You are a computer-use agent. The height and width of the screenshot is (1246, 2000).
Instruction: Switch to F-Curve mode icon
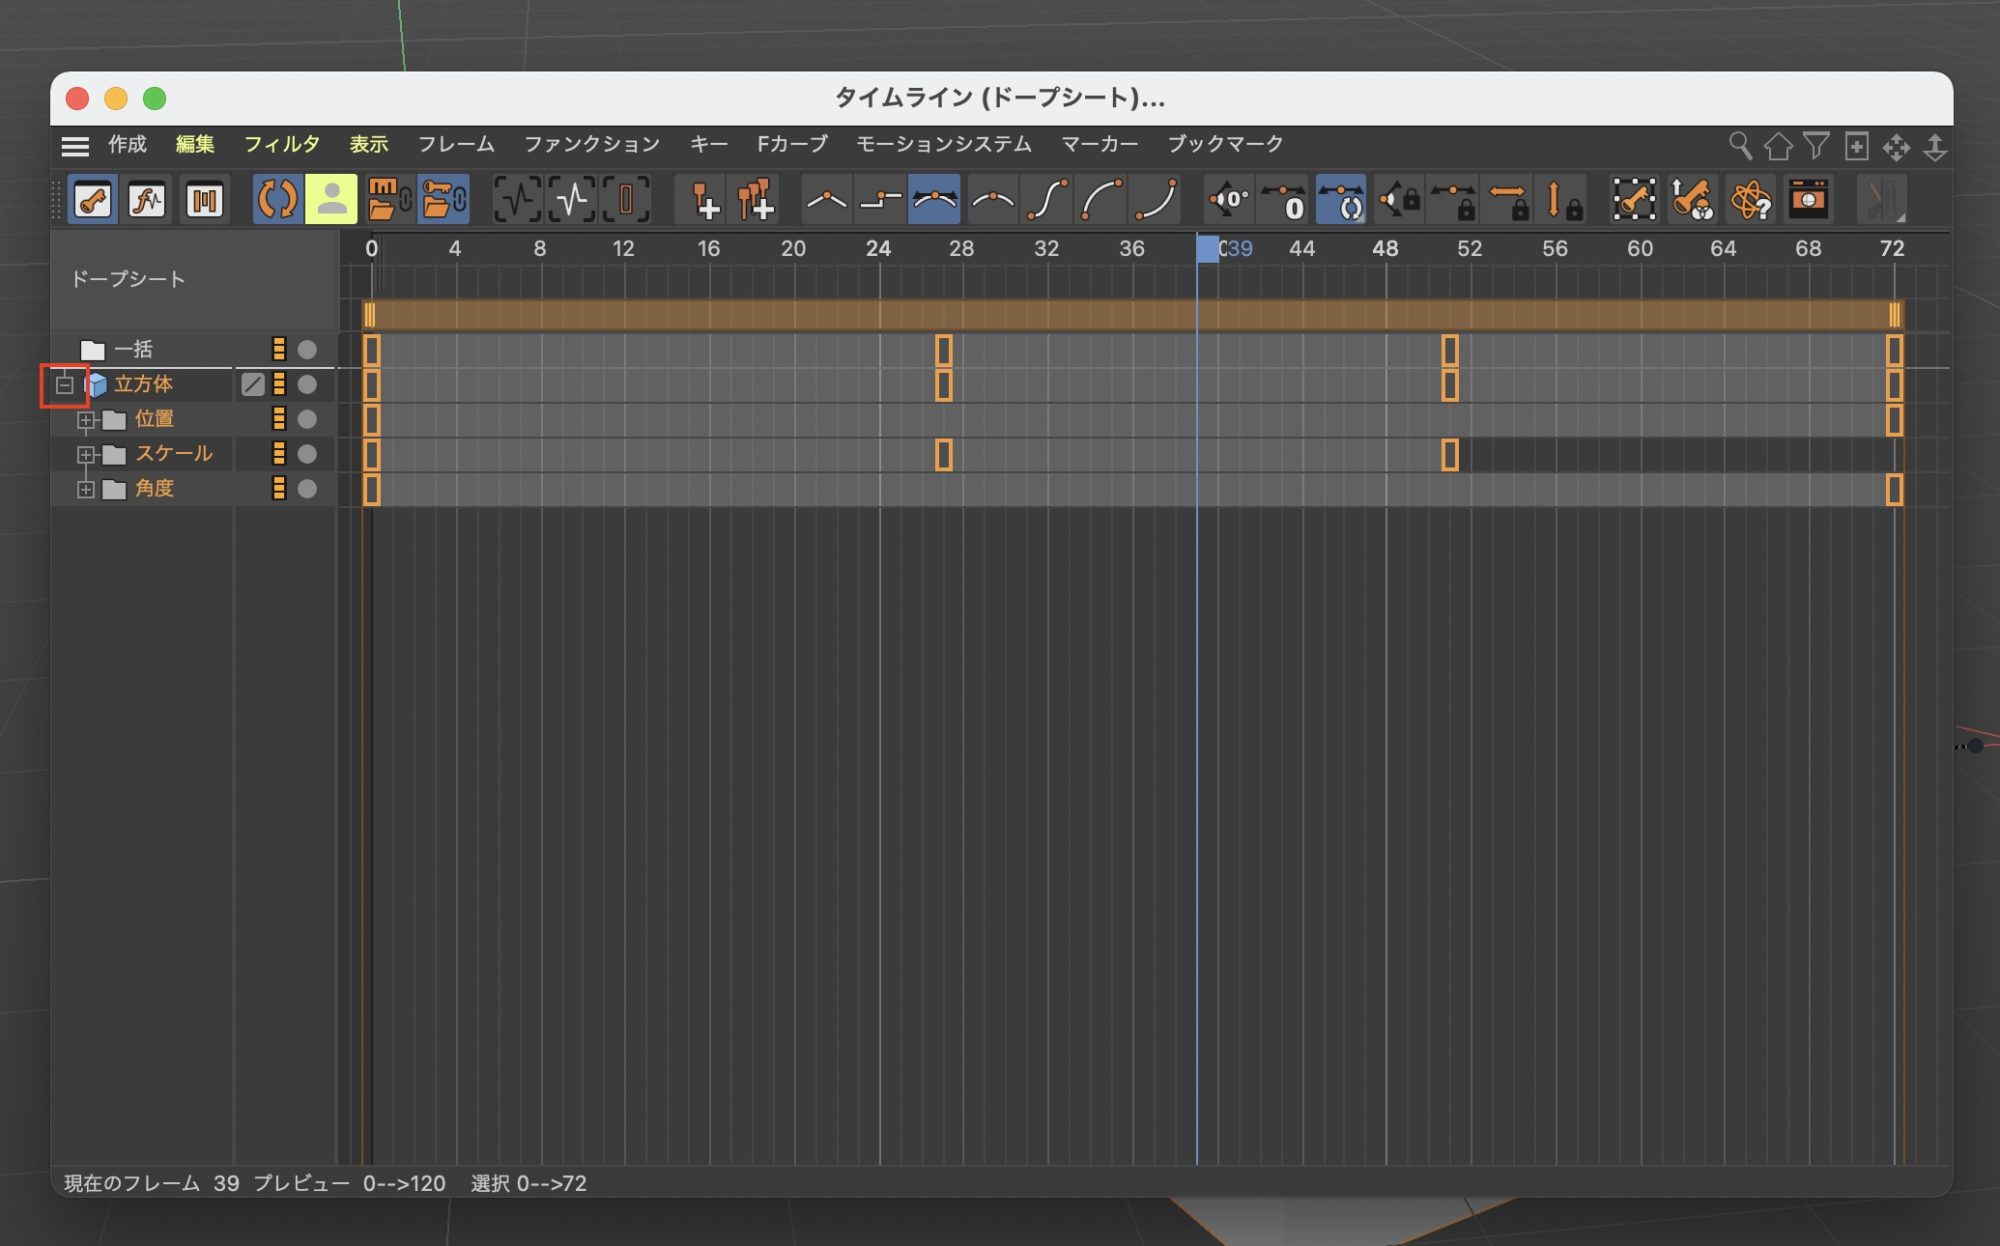(x=147, y=199)
